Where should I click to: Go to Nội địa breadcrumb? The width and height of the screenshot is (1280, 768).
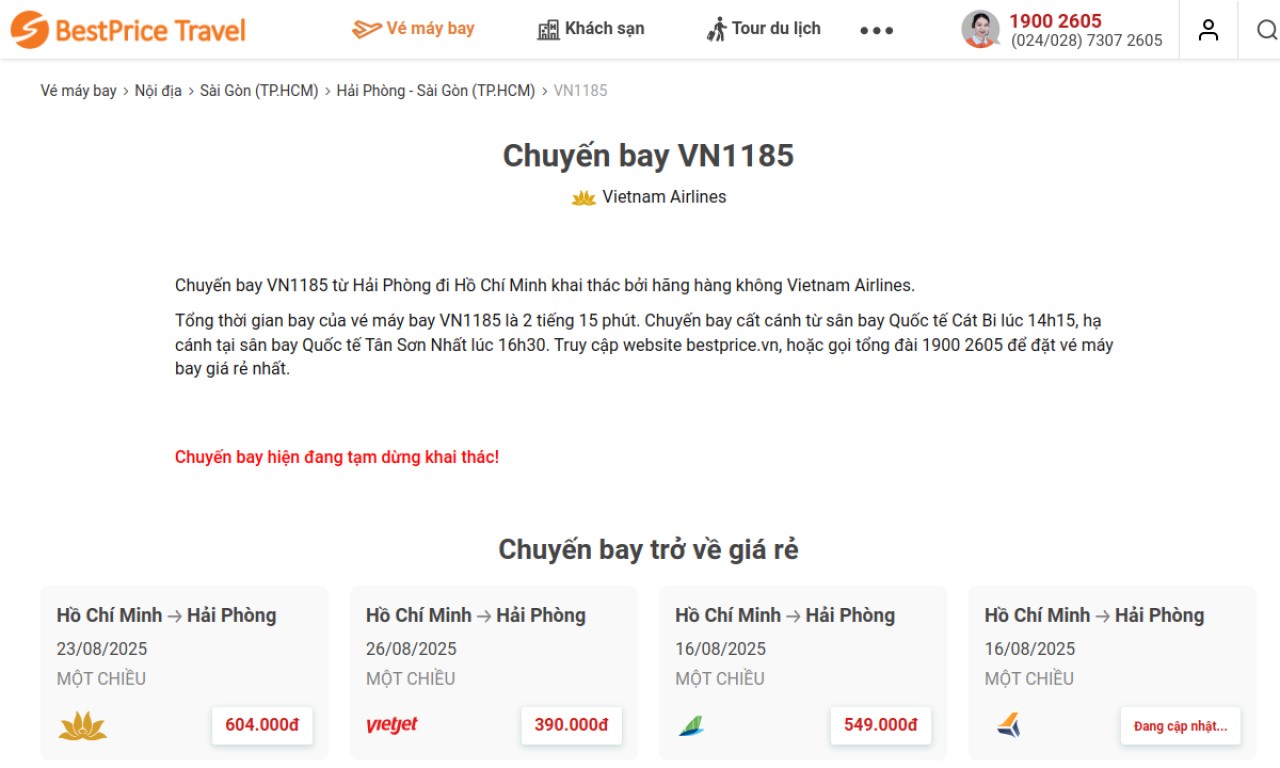pos(158,91)
